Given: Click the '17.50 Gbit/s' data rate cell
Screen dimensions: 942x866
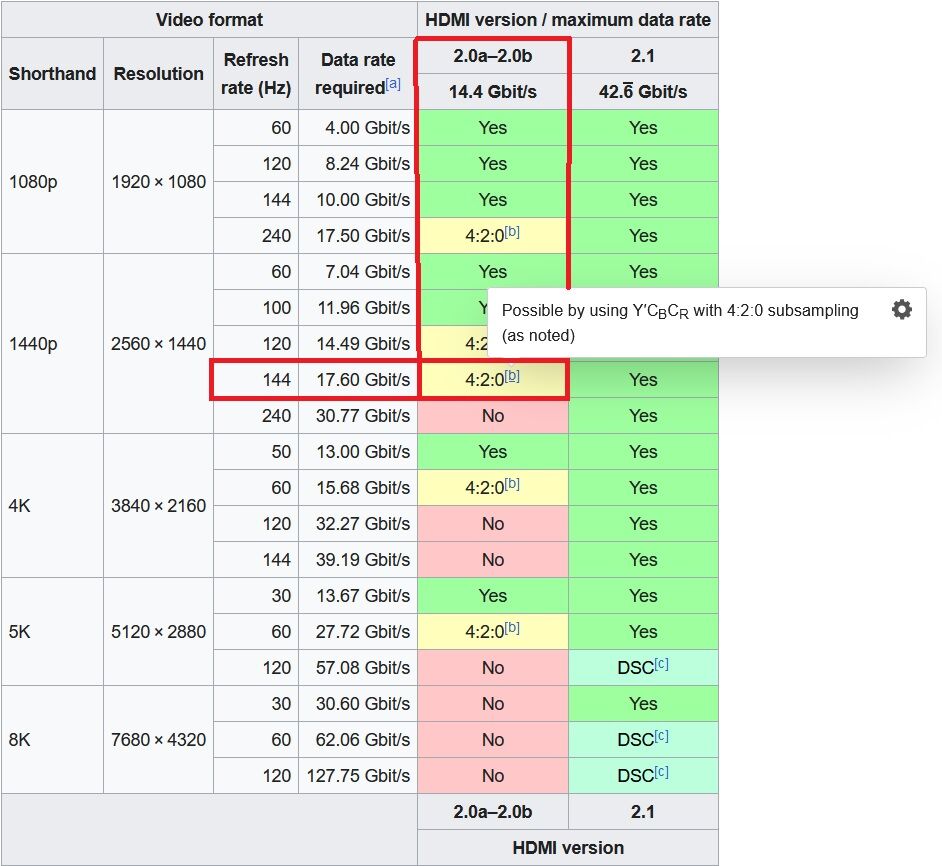Looking at the screenshot, I should point(358,236).
